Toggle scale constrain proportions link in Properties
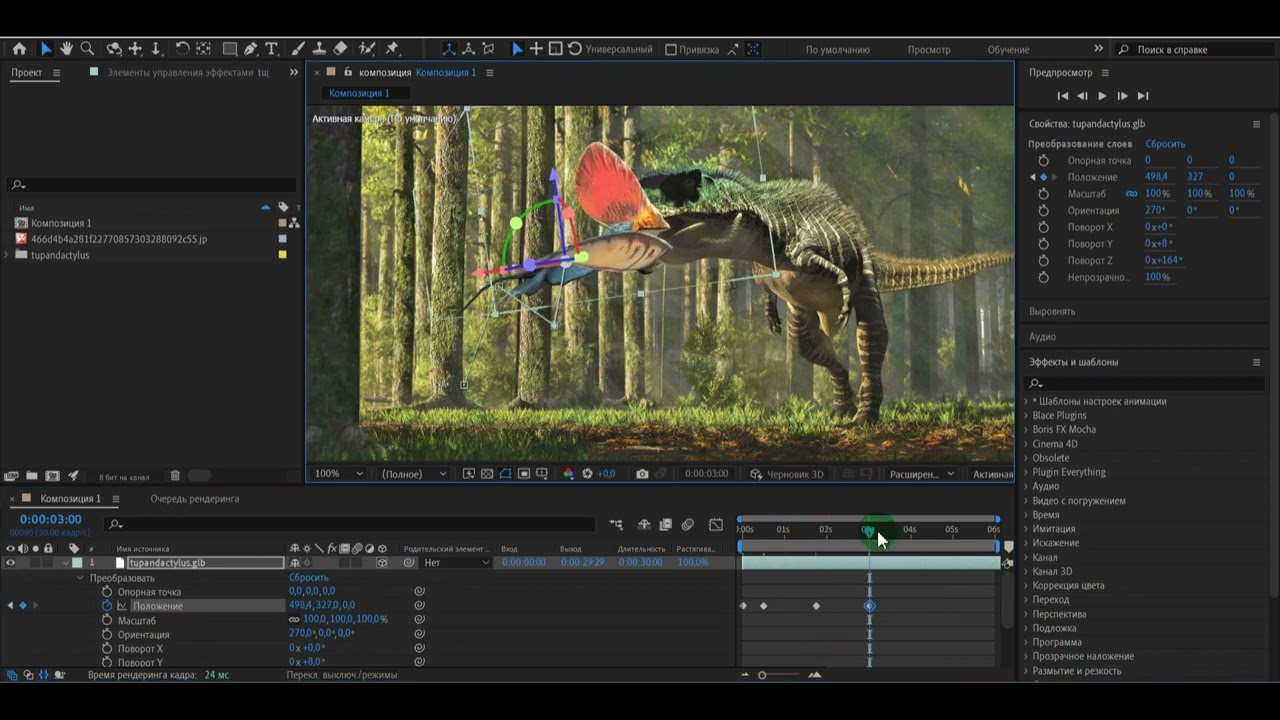The image size is (1280, 720). [1131, 194]
